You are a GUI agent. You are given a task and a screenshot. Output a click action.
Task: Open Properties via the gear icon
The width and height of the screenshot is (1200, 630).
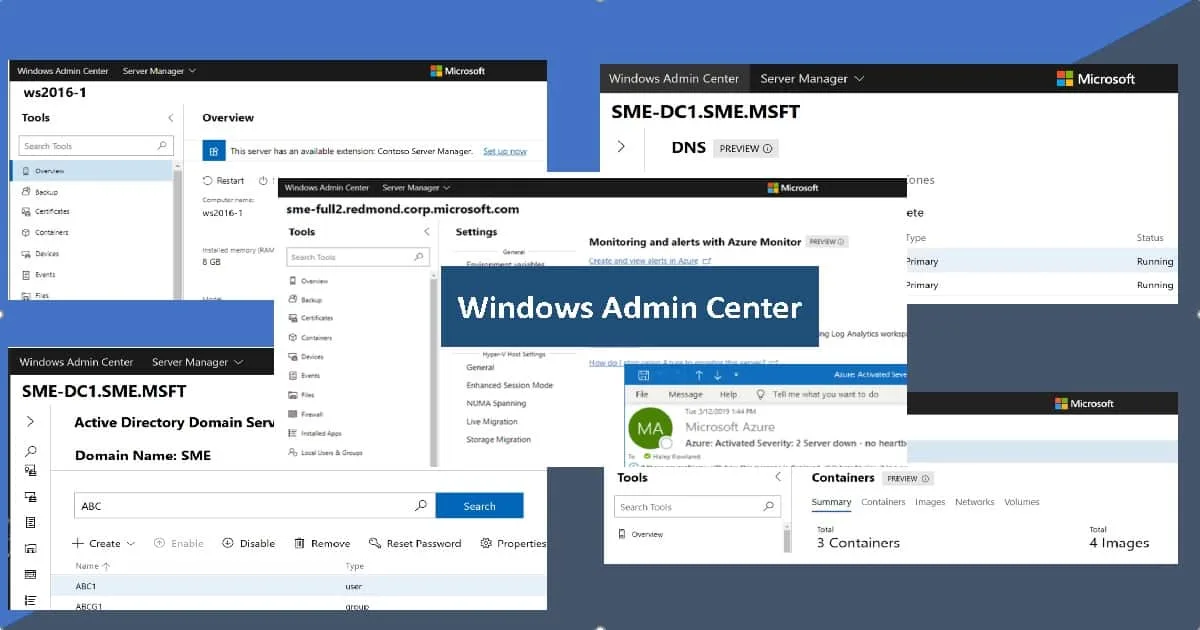click(x=486, y=543)
